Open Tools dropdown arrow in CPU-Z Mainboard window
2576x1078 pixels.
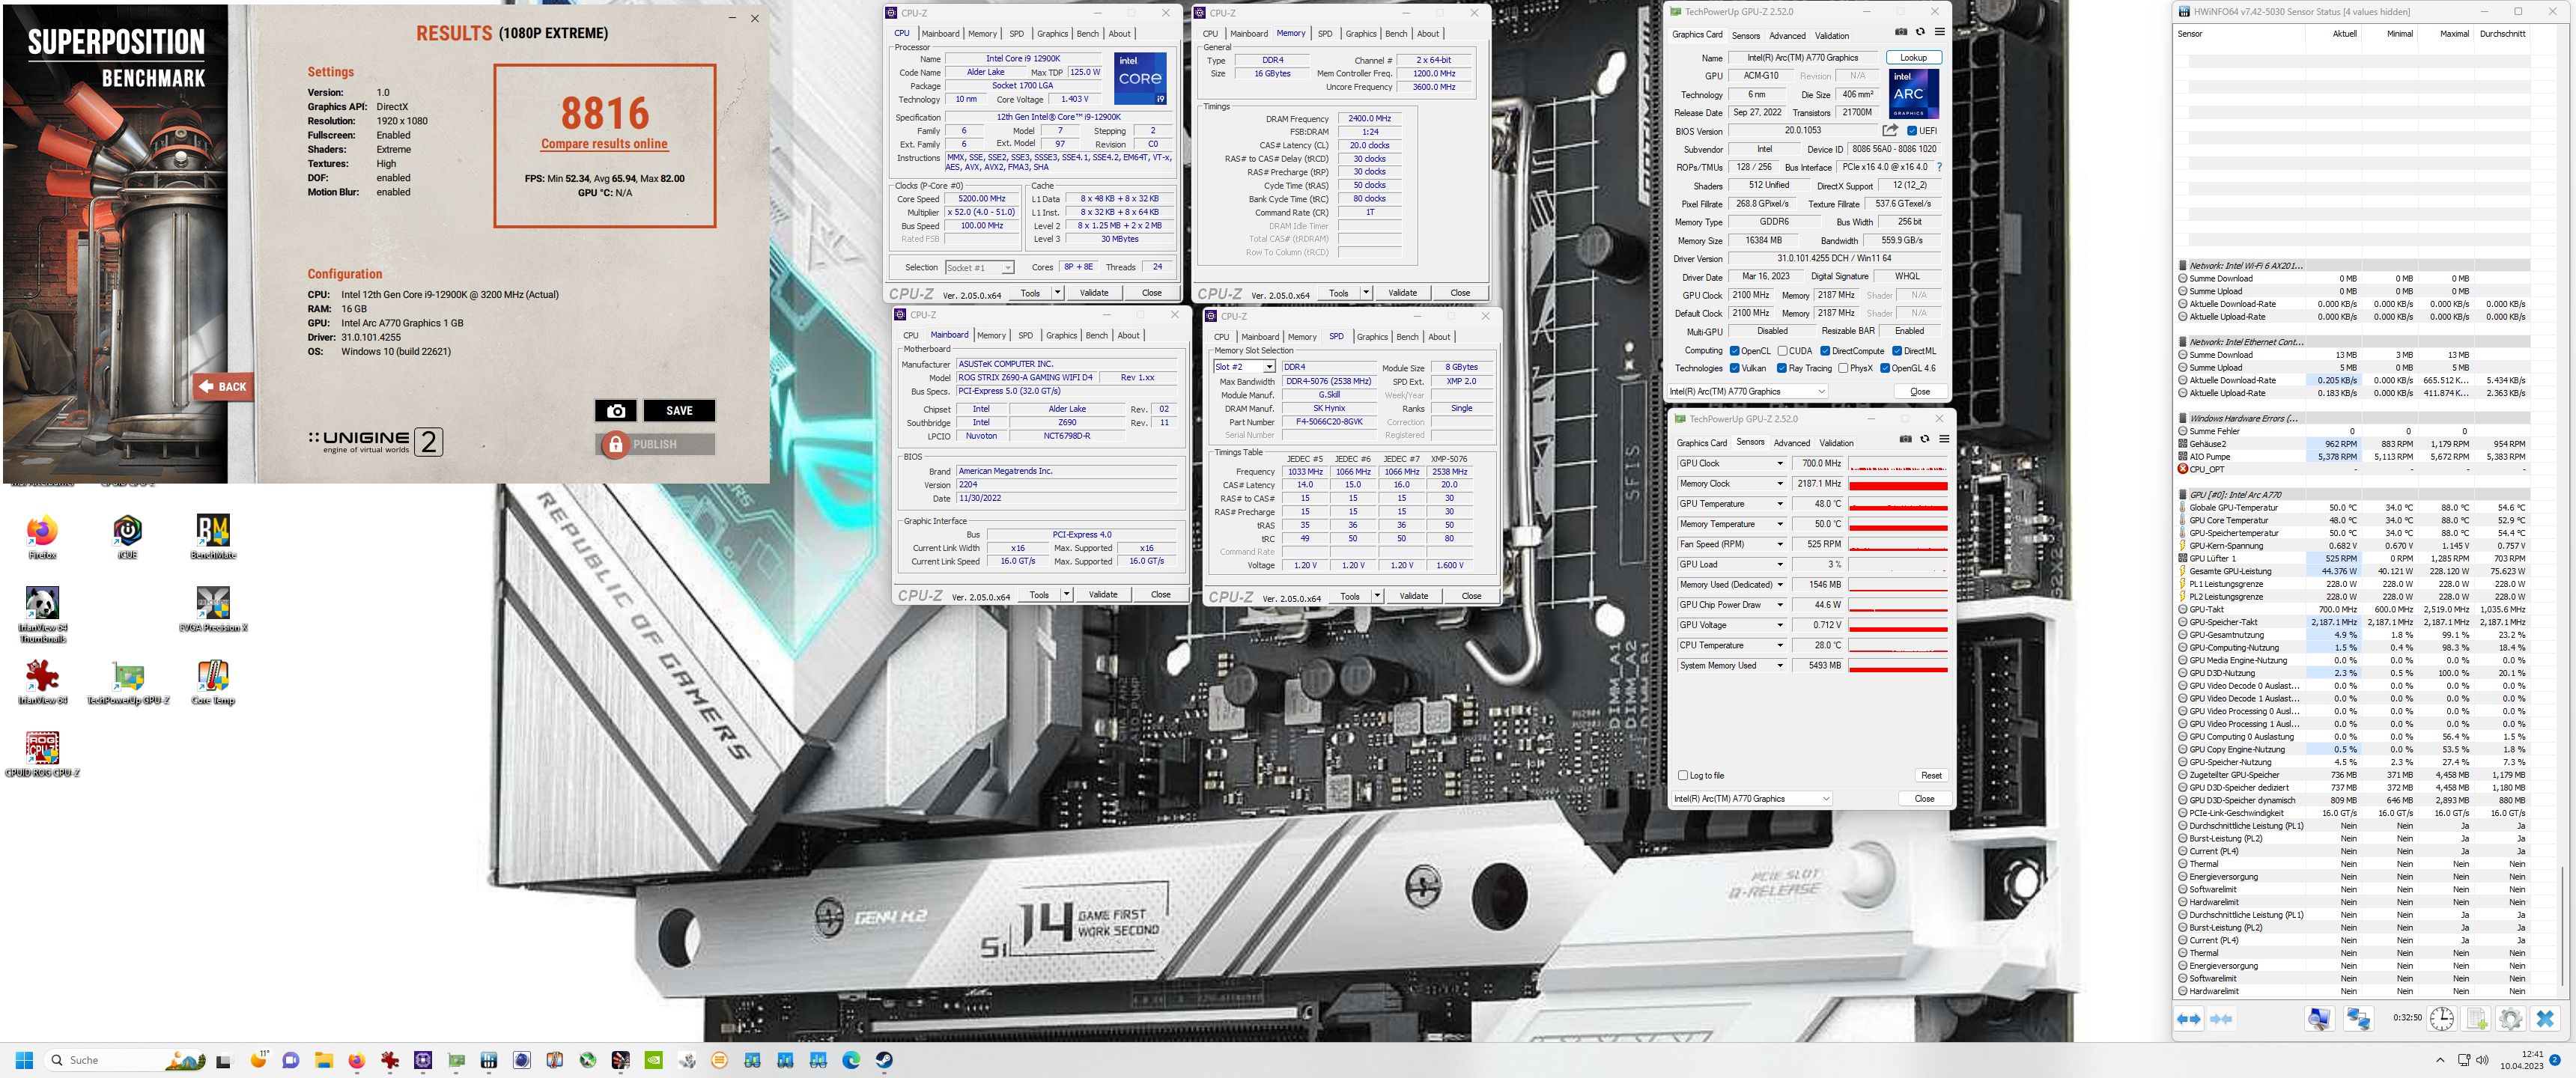[x=1066, y=594]
